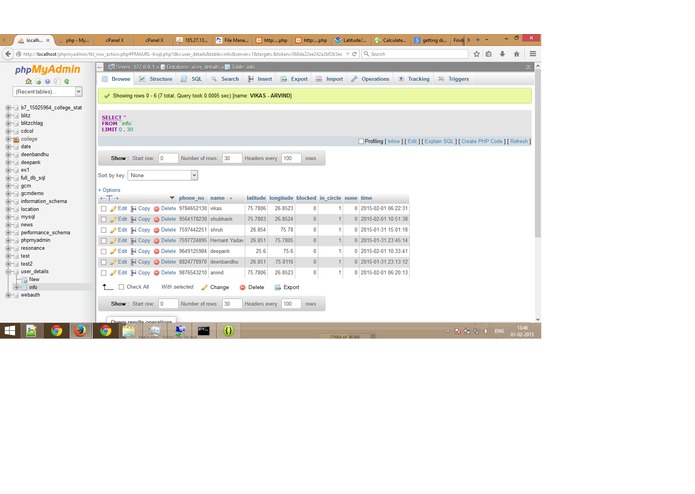Image resolution: width=695 pixels, height=494 pixels.
Task: Click the top Start row input field
Action: 168,158
